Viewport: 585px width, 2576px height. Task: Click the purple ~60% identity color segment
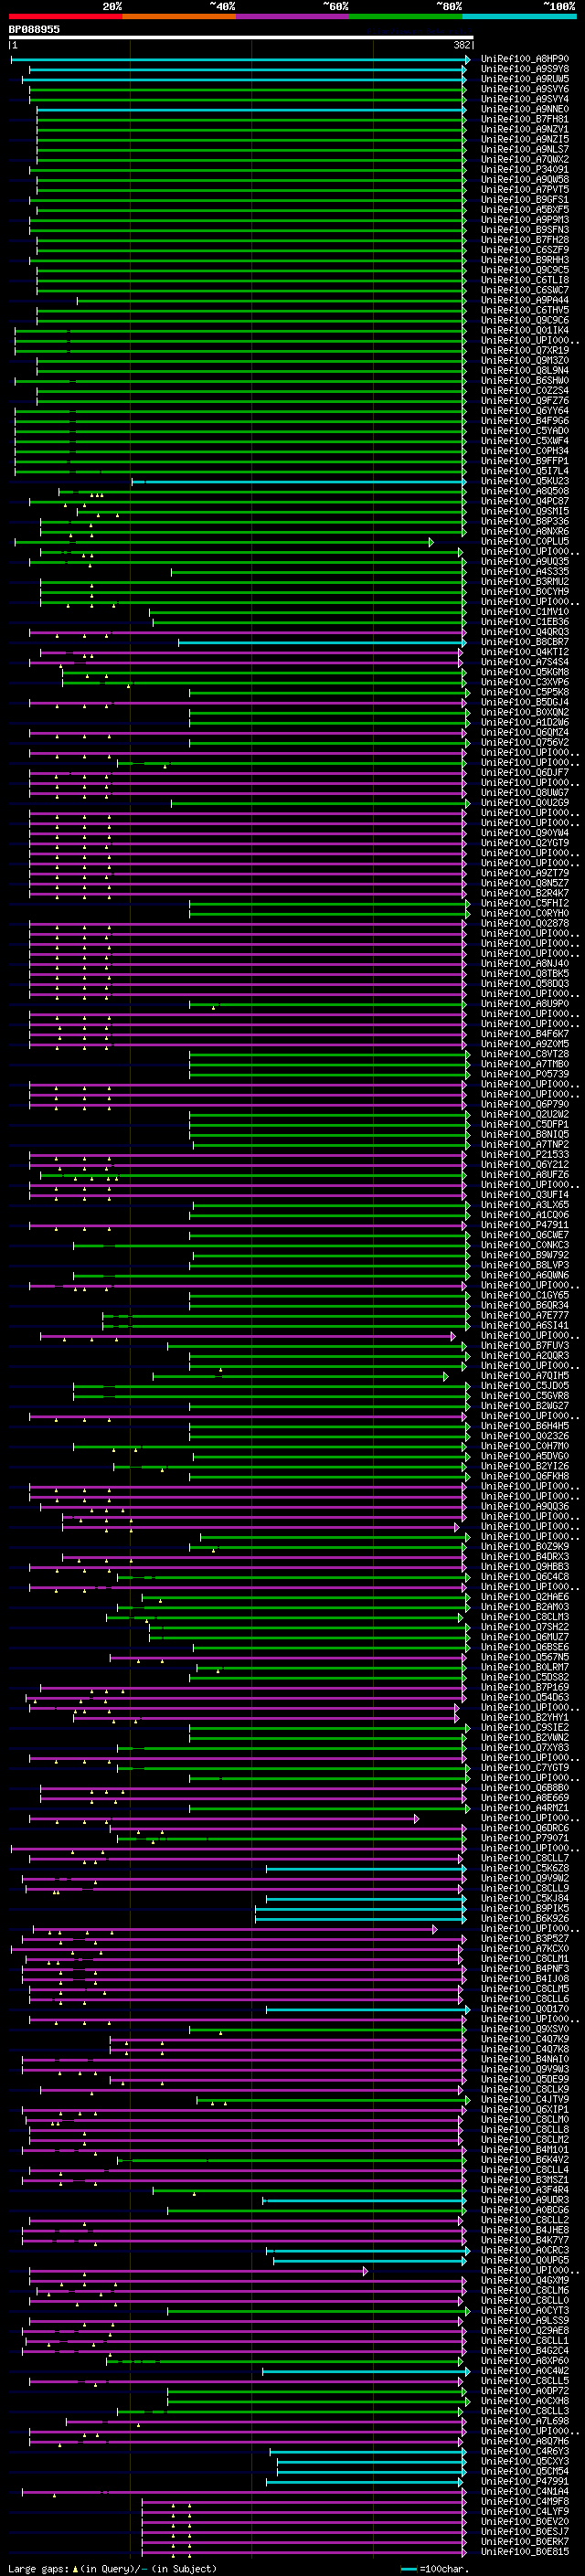point(292,16)
